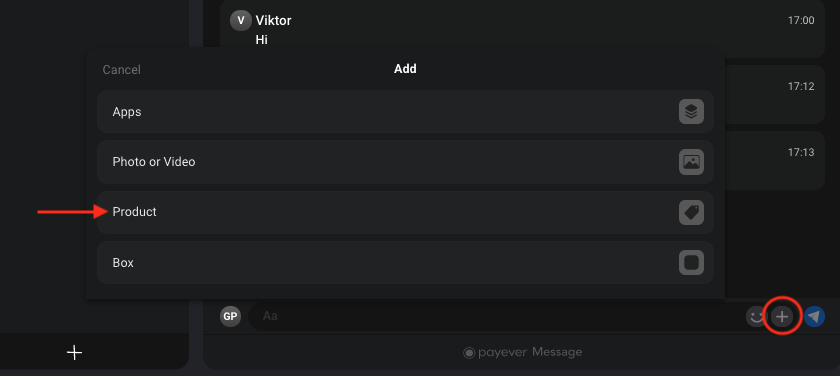Image resolution: width=840 pixels, height=376 pixels.
Task: Select the message bubble timestamped 17:13
Action: pyautogui.click(x=775, y=161)
